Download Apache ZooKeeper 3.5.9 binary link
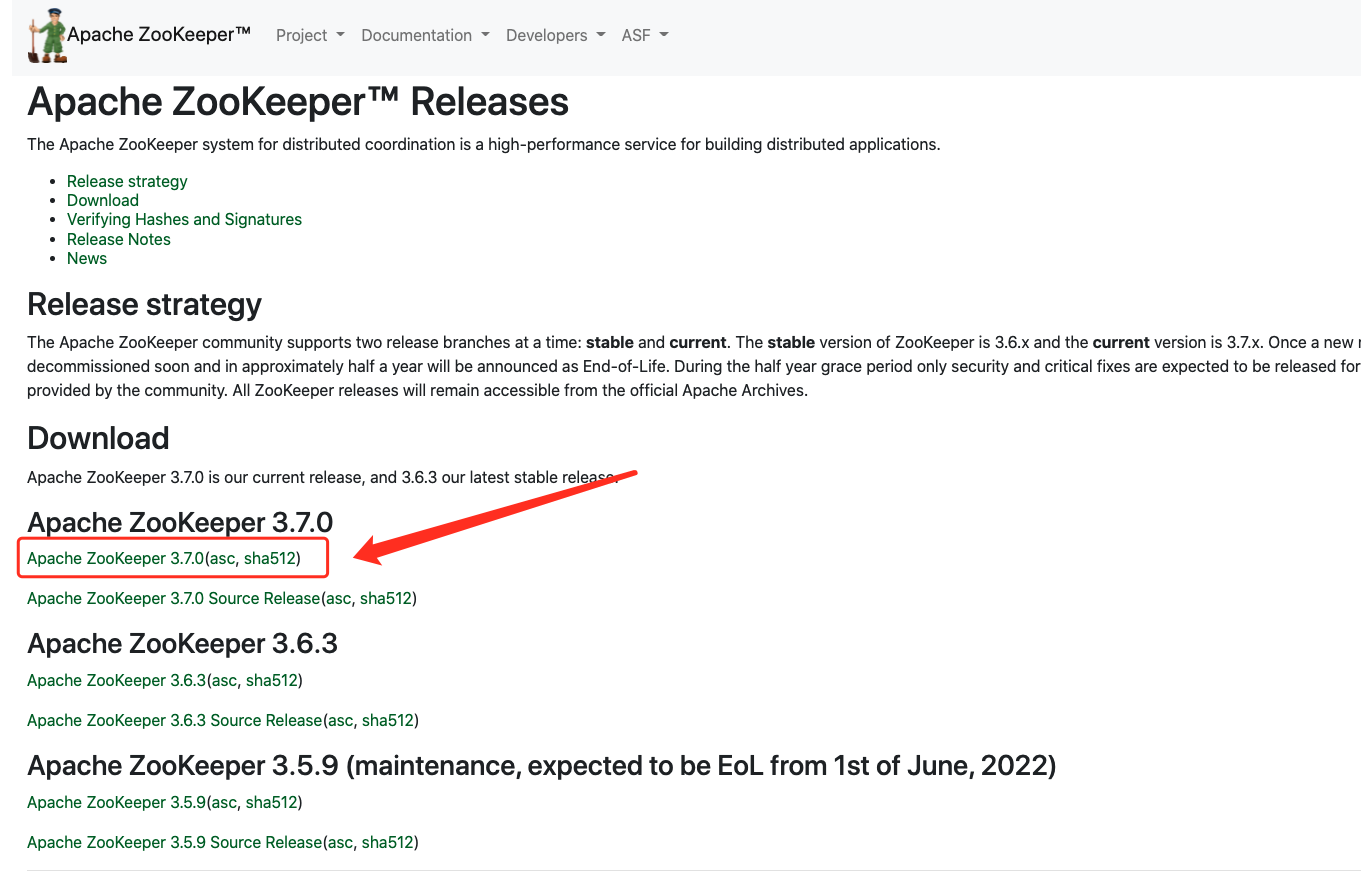 point(116,802)
